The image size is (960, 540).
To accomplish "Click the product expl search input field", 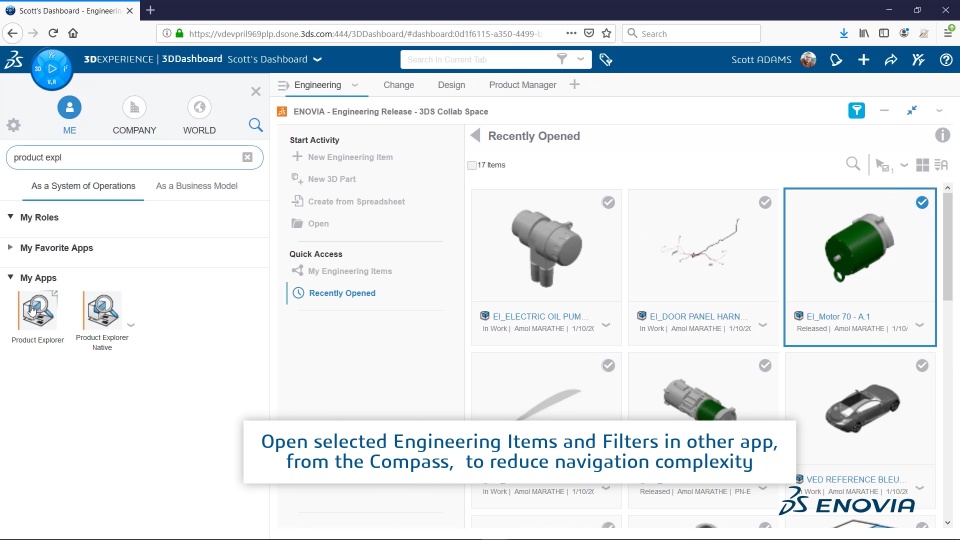I will 126,157.
